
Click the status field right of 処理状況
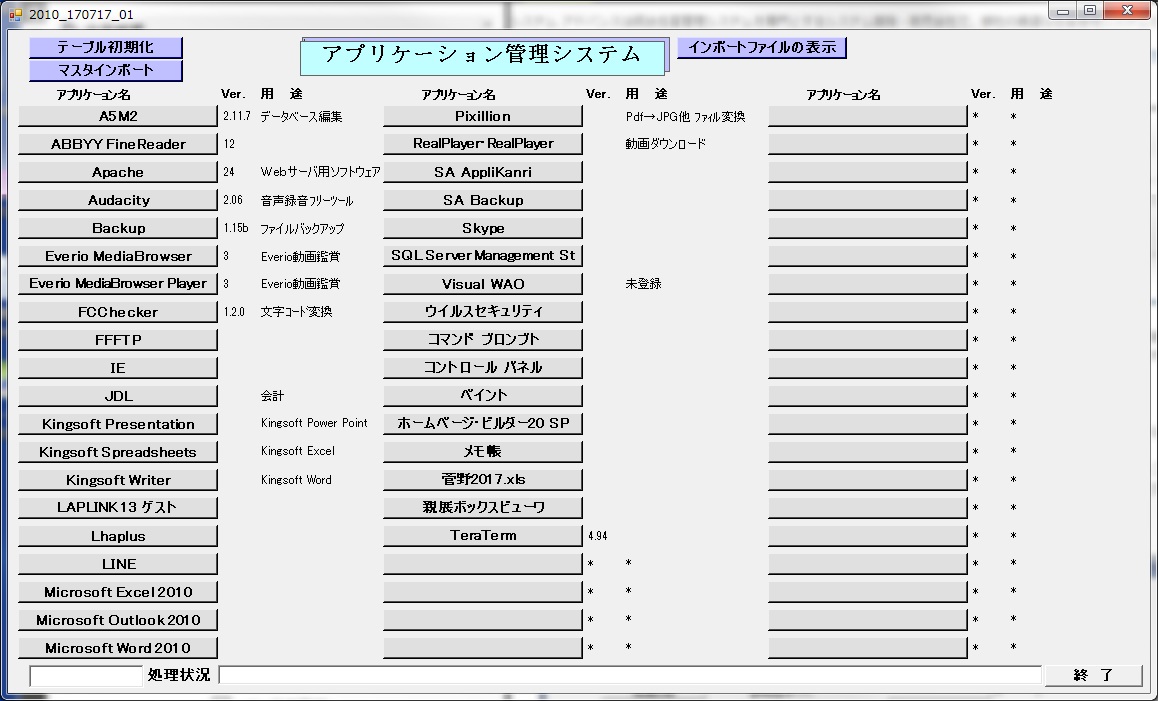(630, 674)
